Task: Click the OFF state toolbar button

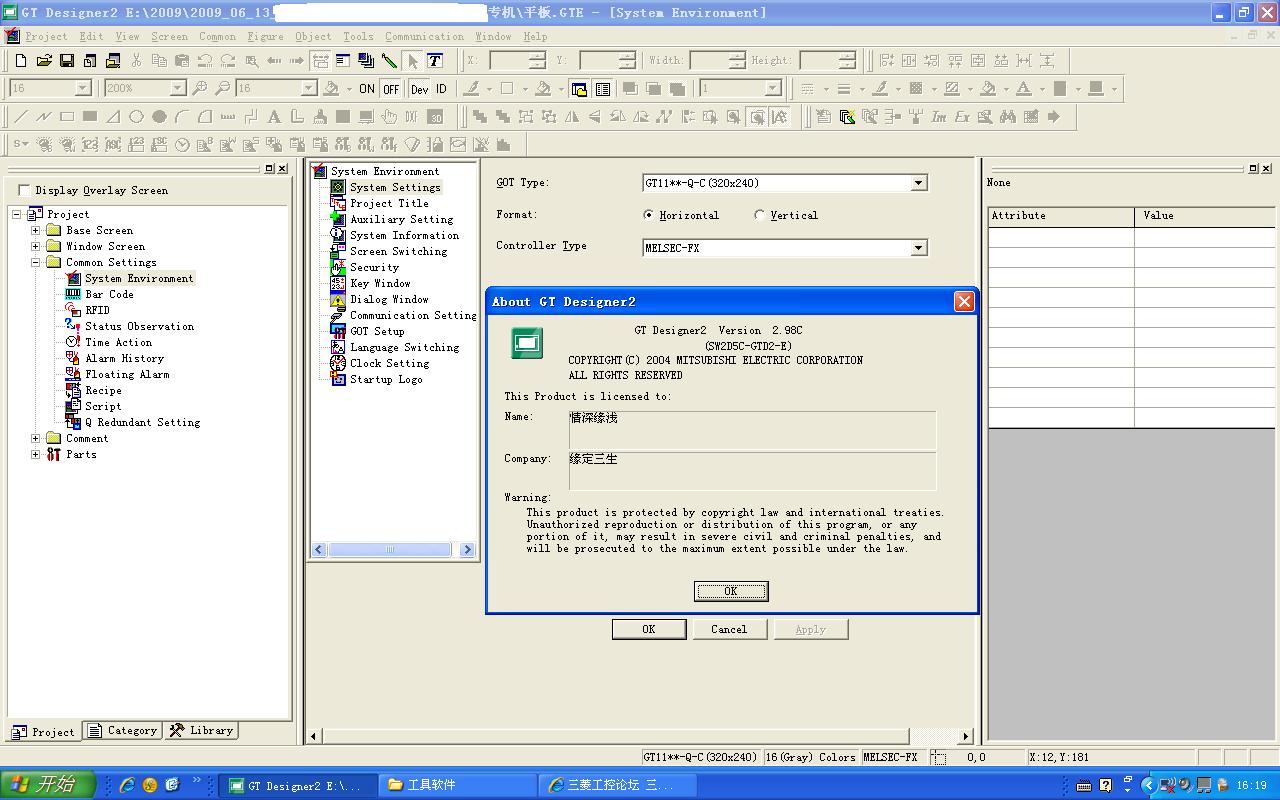Action: (391, 89)
